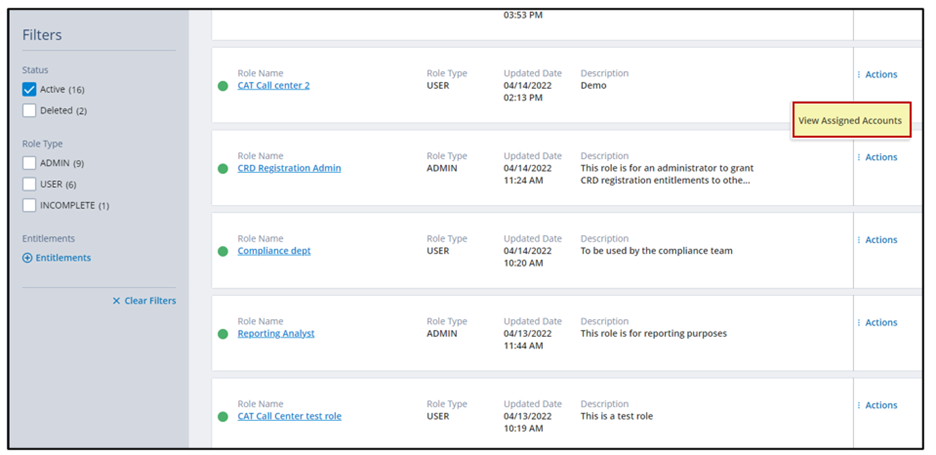Open Actions menu for Reporting Analyst
Image resolution: width=936 pixels, height=455 pixels.
point(877,323)
